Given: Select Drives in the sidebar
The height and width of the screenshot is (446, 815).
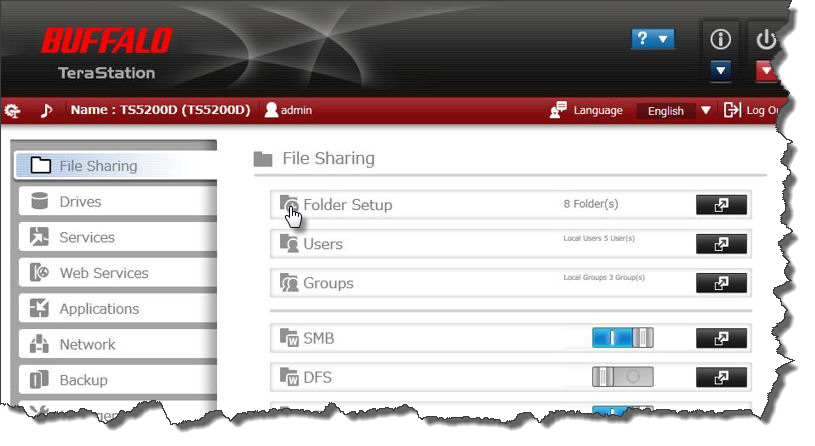Looking at the screenshot, I should tap(117, 202).
